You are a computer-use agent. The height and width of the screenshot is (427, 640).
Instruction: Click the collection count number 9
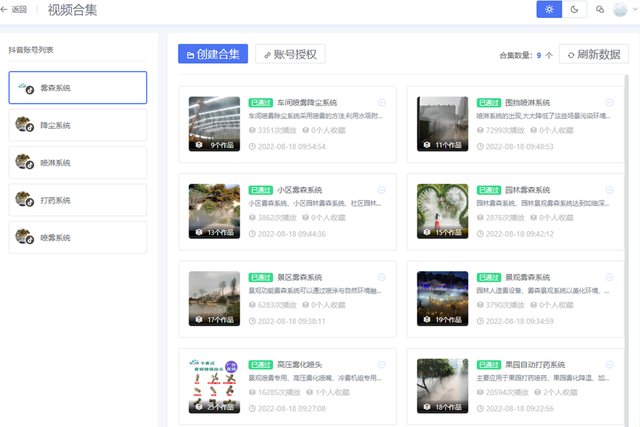539,55
